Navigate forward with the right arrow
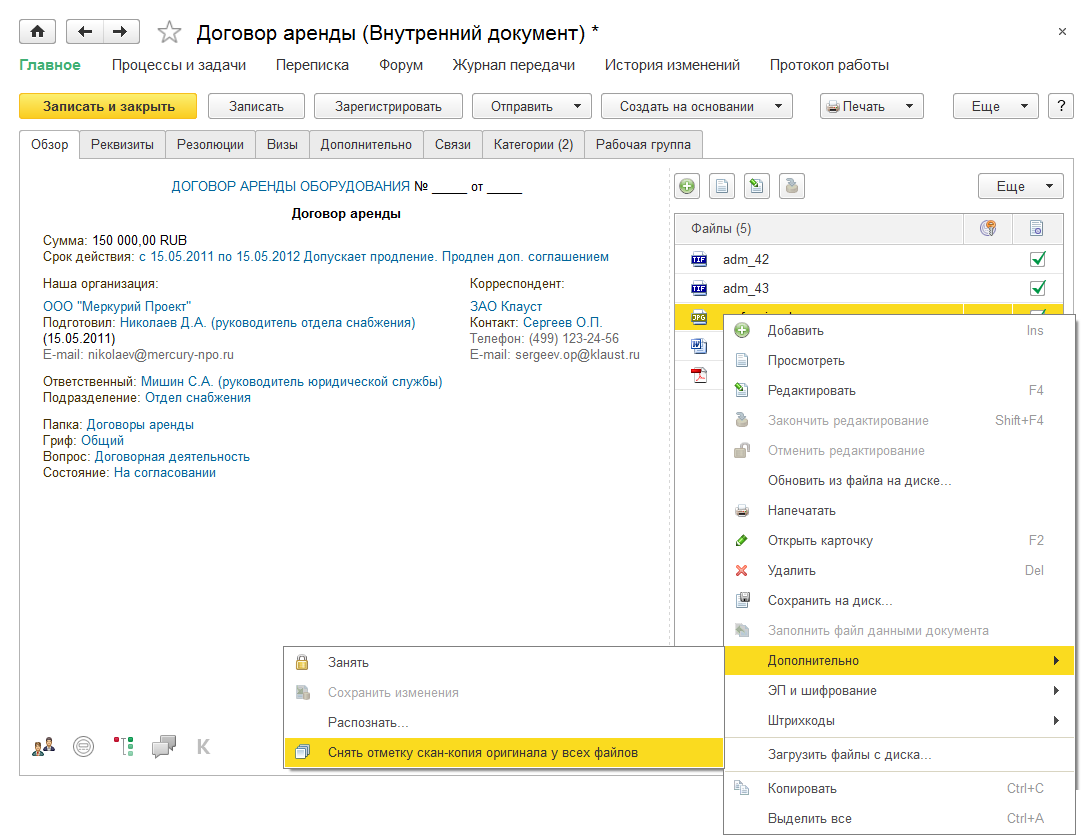1084x835 pixels. (121, 32)
